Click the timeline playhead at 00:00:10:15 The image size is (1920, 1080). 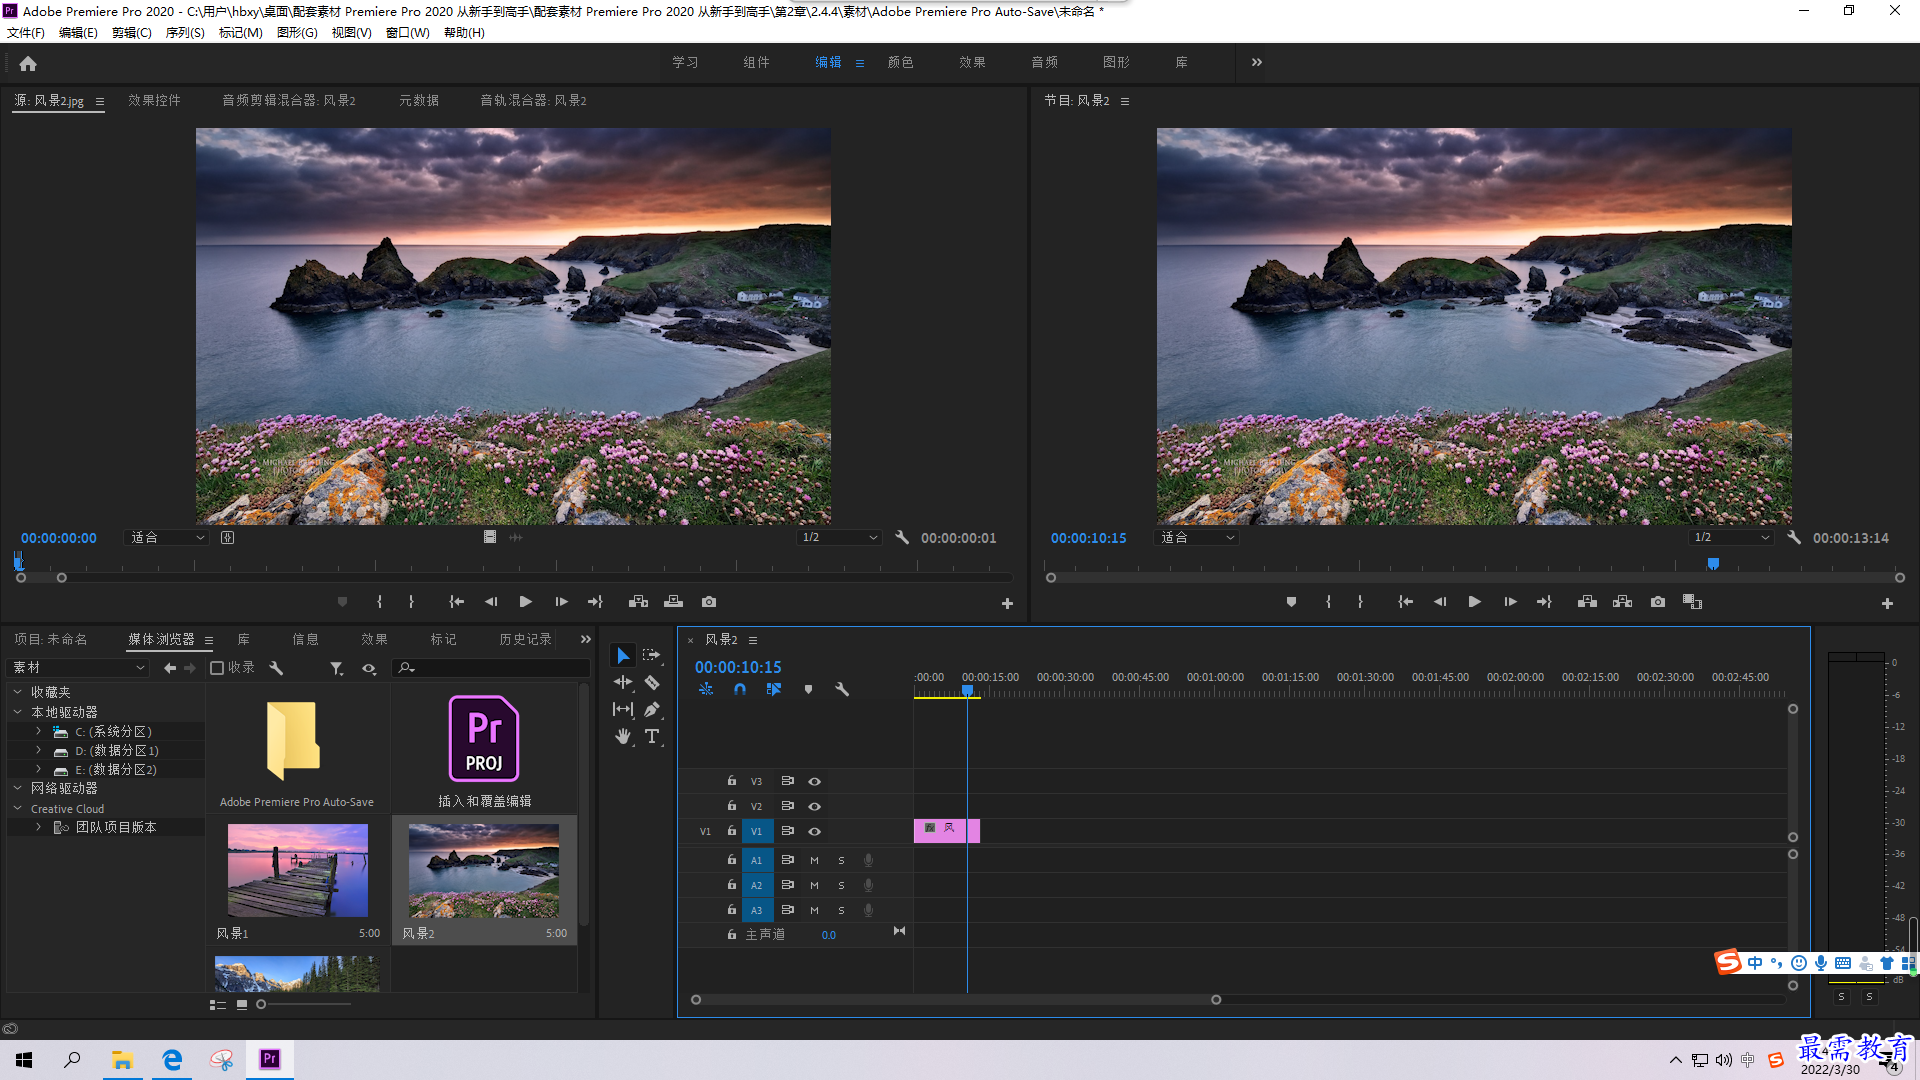967,690
